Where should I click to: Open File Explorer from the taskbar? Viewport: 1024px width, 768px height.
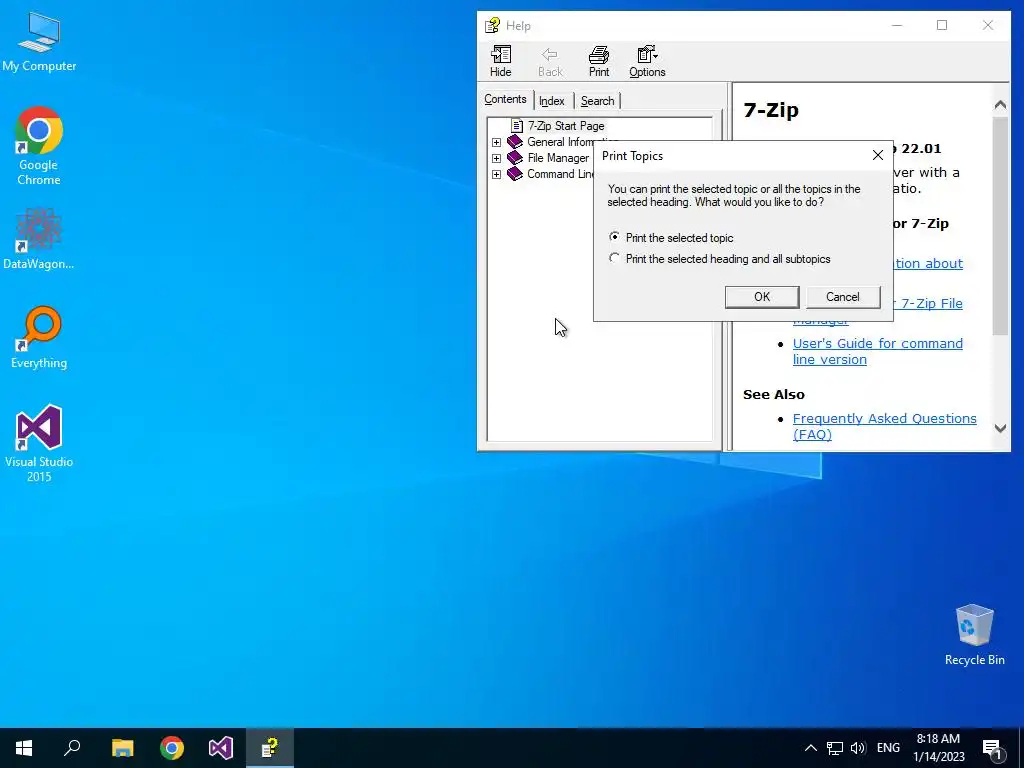[122, 748]
